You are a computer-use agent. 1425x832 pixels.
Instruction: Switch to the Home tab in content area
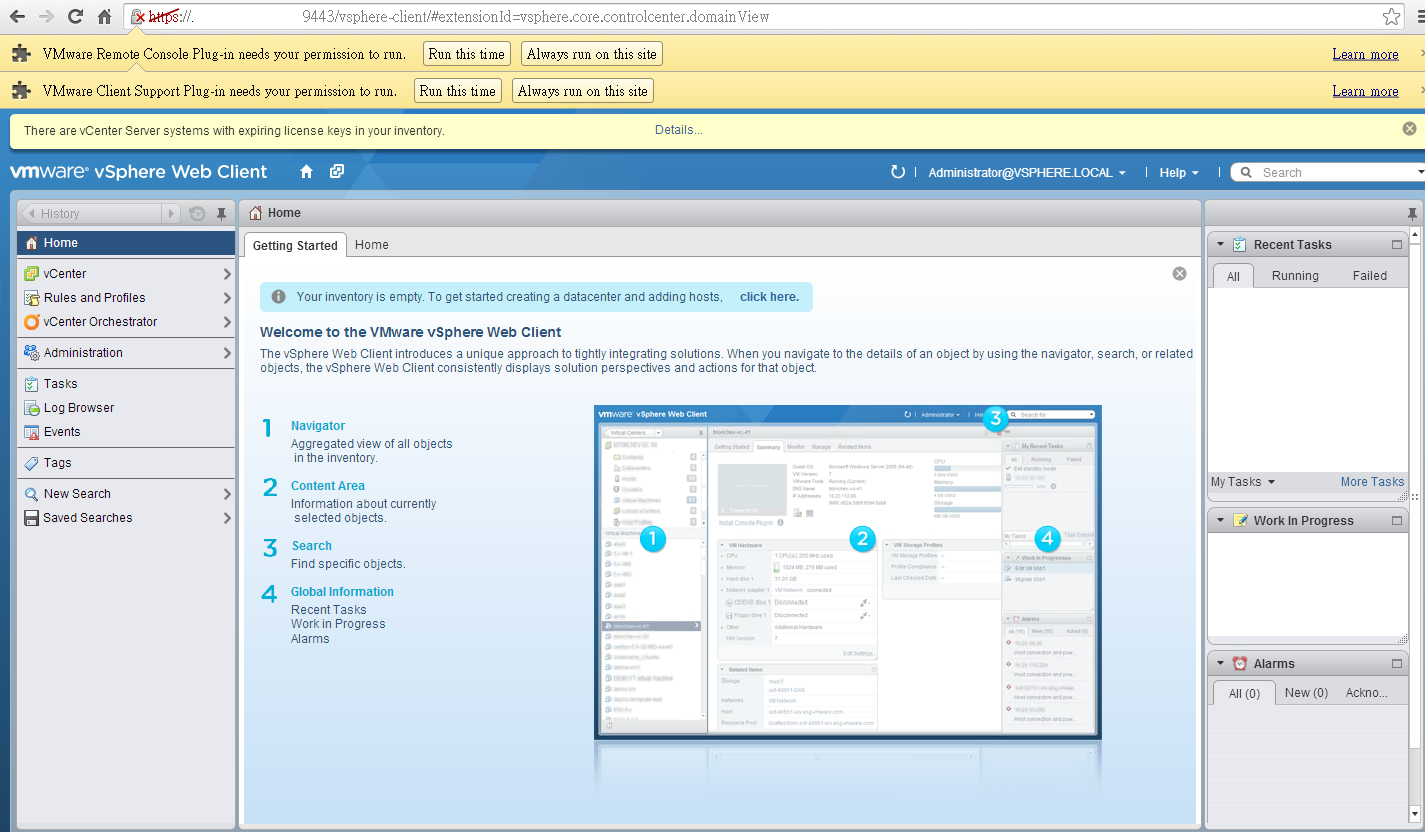point(372,245)
